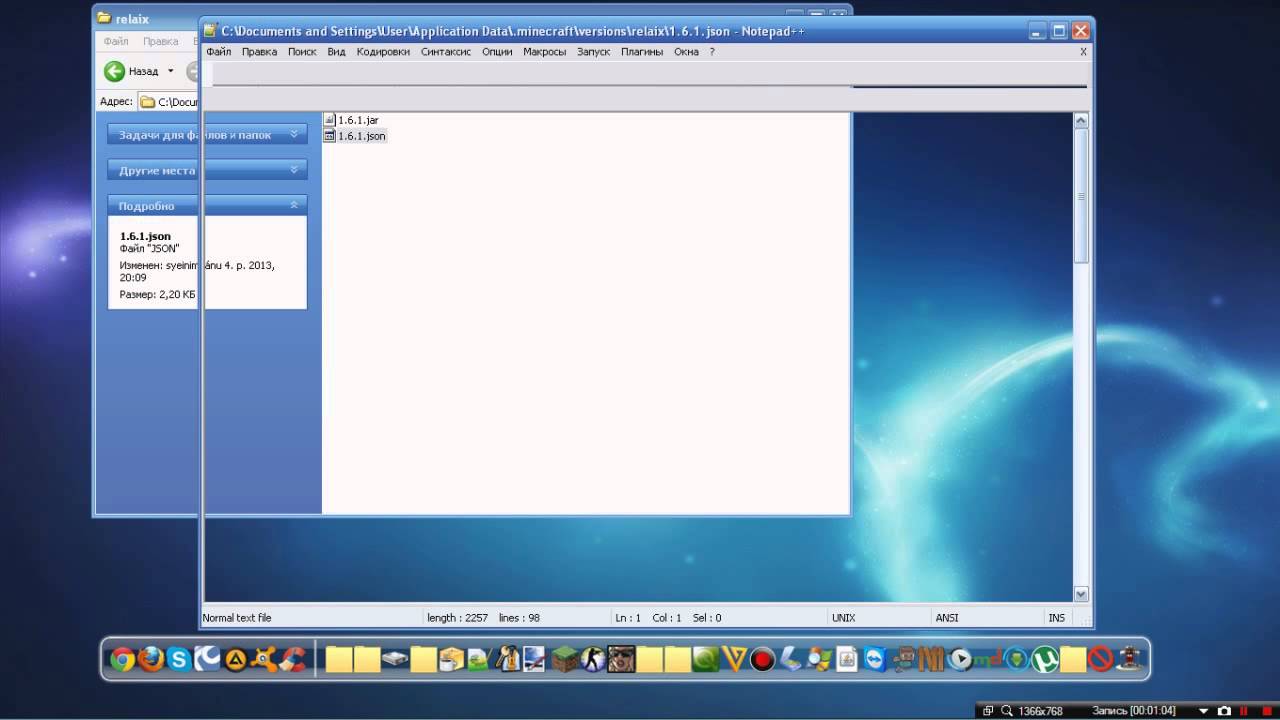Open uTorrent from the dock
The height and width of the screenshot is (720, 1280).
click(1046, 659)
